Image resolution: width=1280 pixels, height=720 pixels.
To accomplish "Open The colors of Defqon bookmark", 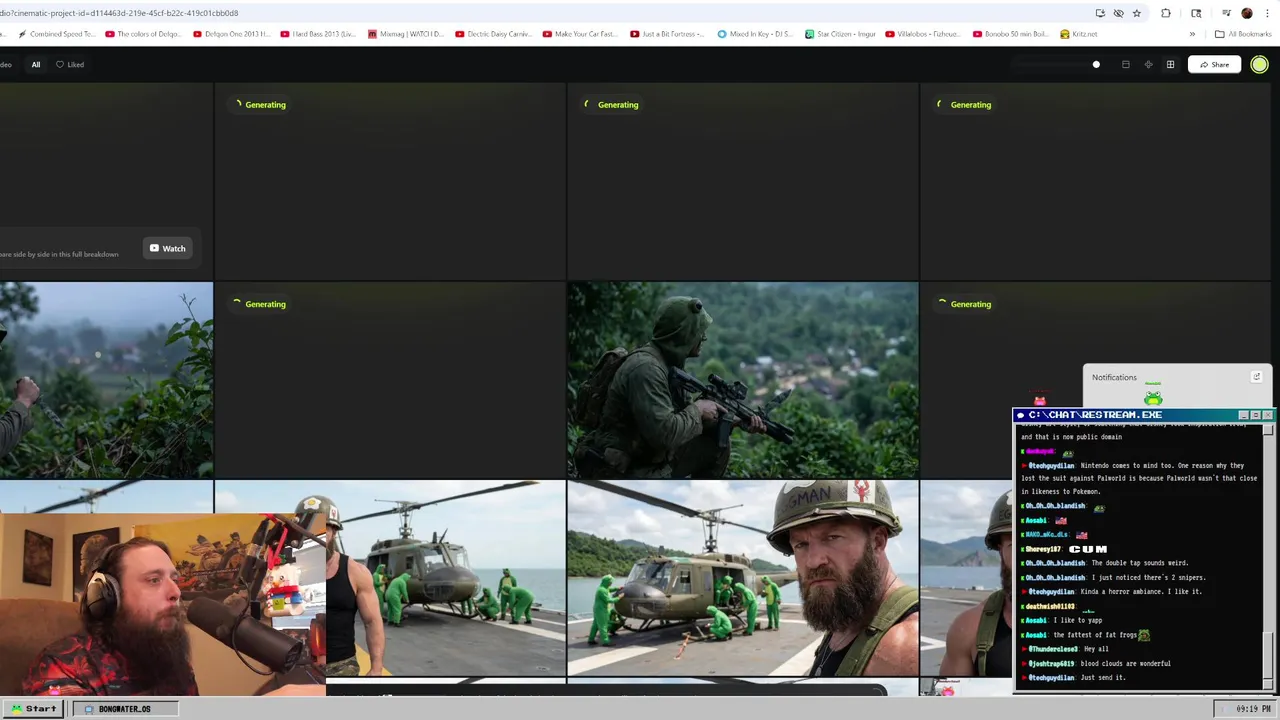I will click(x=143, y=34).
